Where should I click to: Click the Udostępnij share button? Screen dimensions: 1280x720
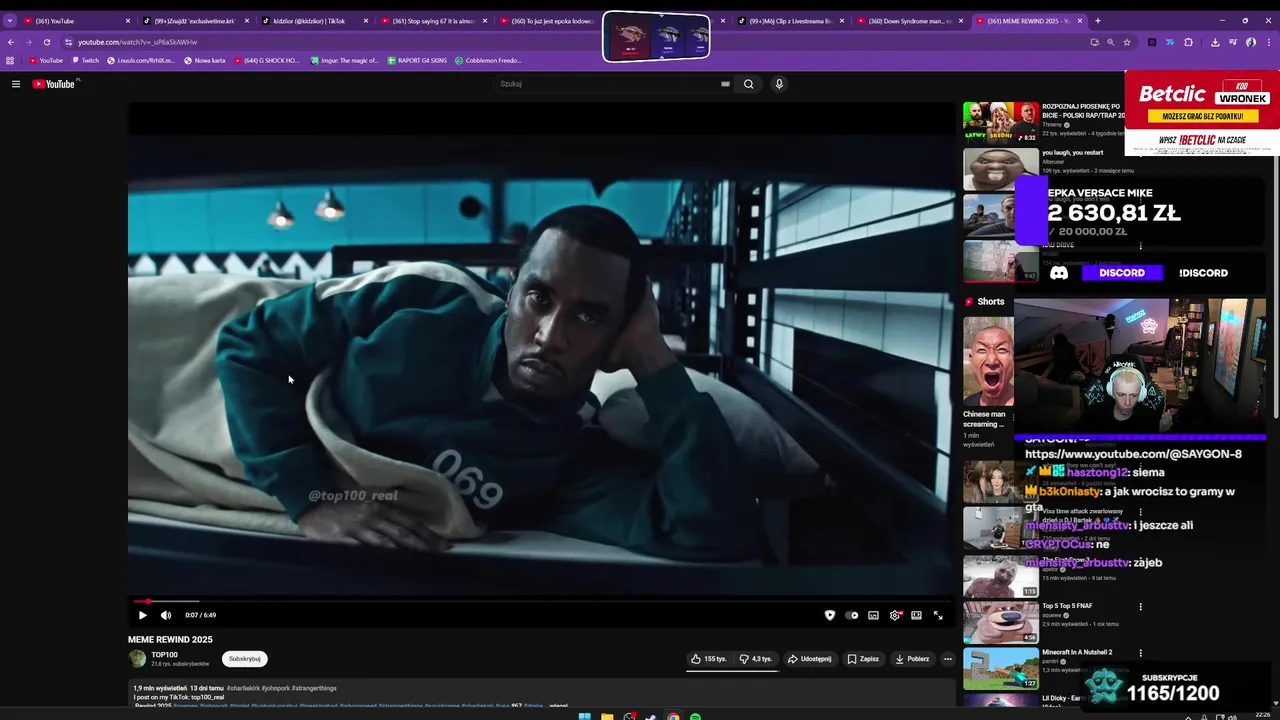pyautogui.click(x=810, y=659)
